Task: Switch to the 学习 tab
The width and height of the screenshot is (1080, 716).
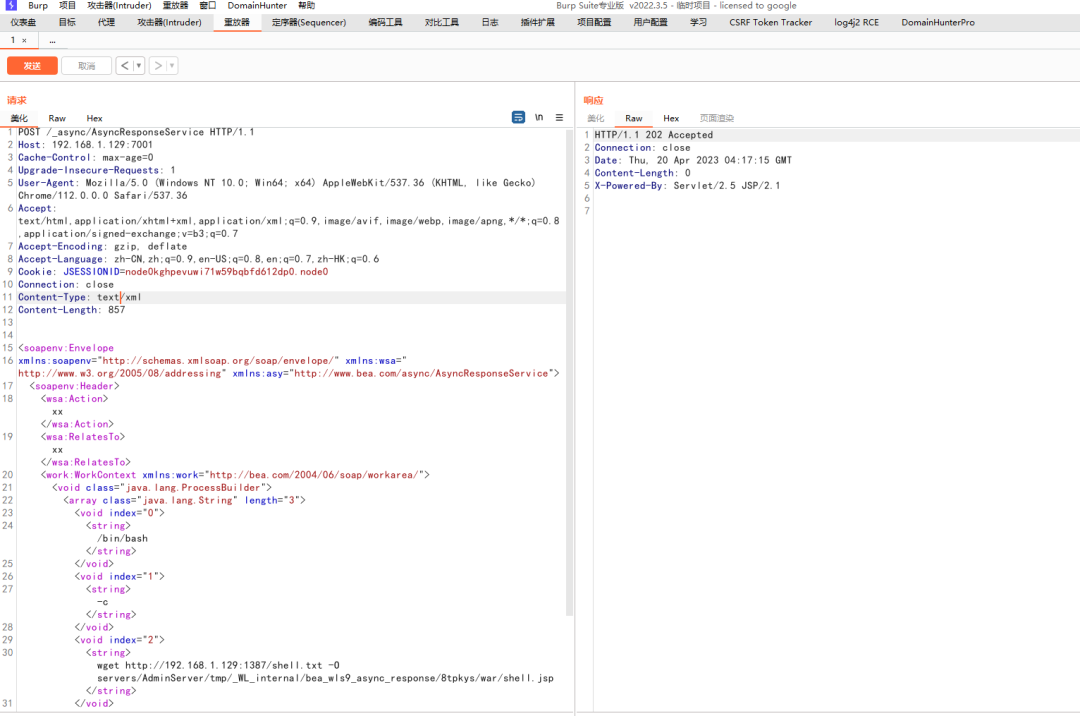Action: click(698, 23)
